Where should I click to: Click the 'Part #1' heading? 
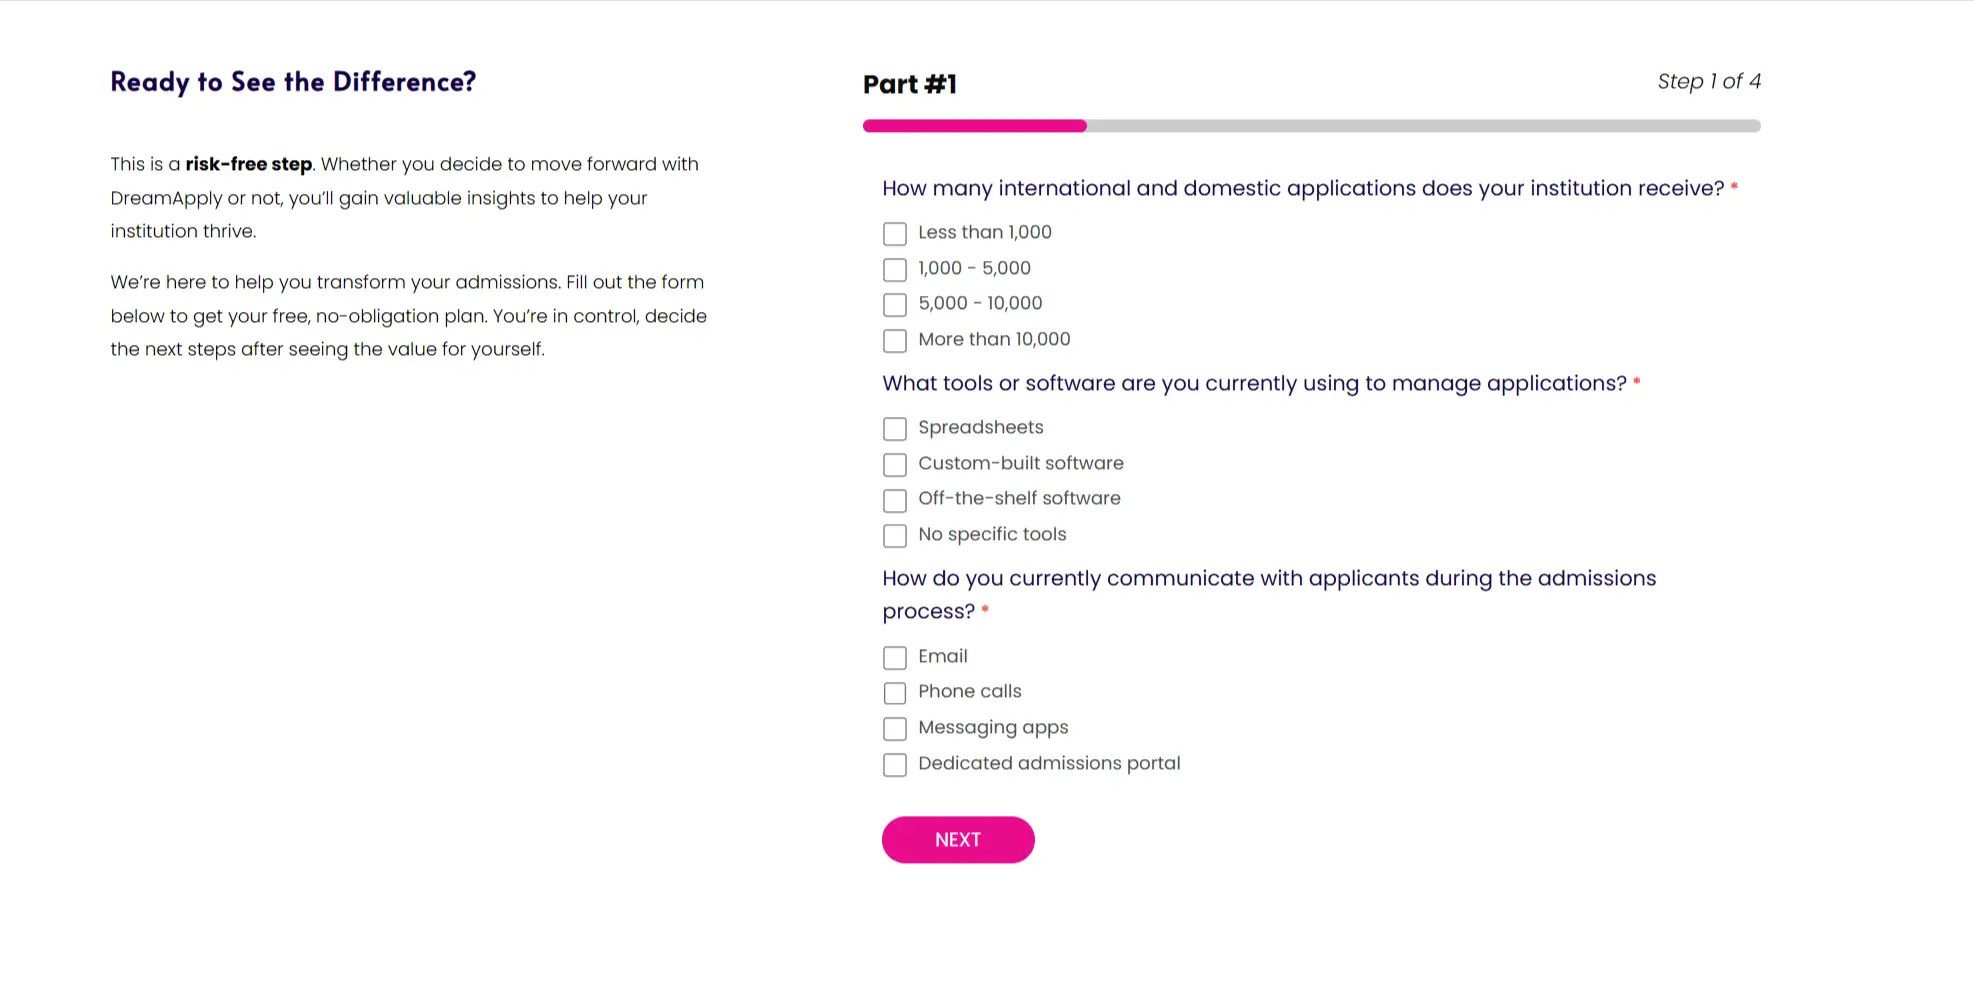tap(909, 85)
